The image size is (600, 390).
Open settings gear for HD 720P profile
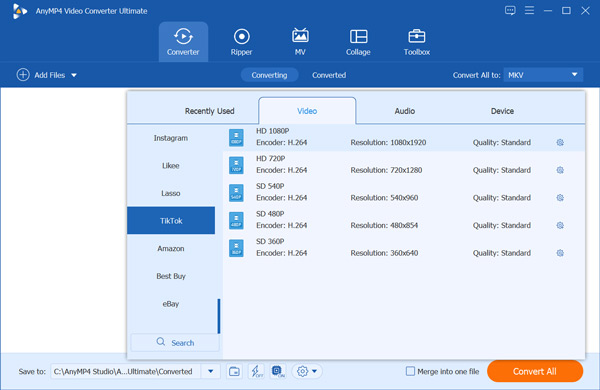(x=560, y=170)
